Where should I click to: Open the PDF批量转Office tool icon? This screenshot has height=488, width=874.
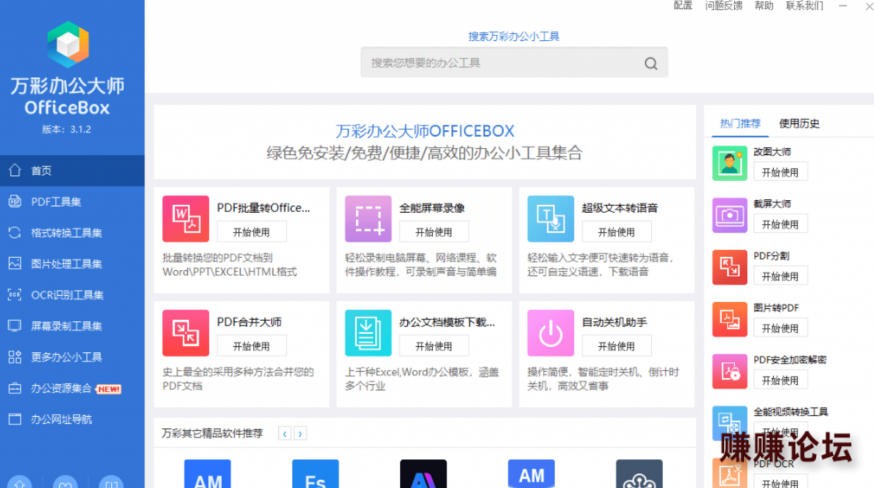pyautogui.click(x=186, y=219)
